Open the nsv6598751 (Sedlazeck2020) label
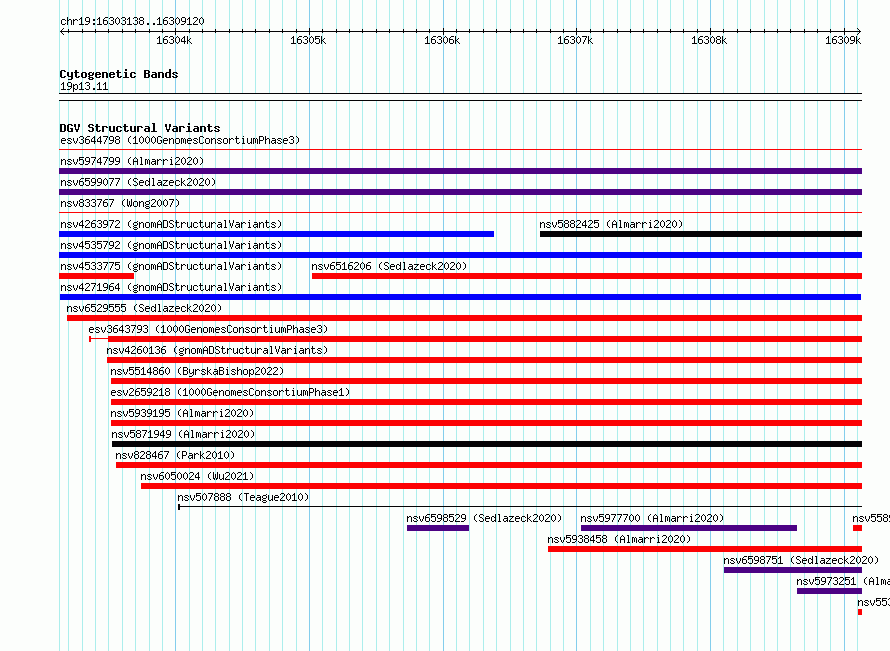Viewport: 890px width, 651px height. tap(801, 560)
